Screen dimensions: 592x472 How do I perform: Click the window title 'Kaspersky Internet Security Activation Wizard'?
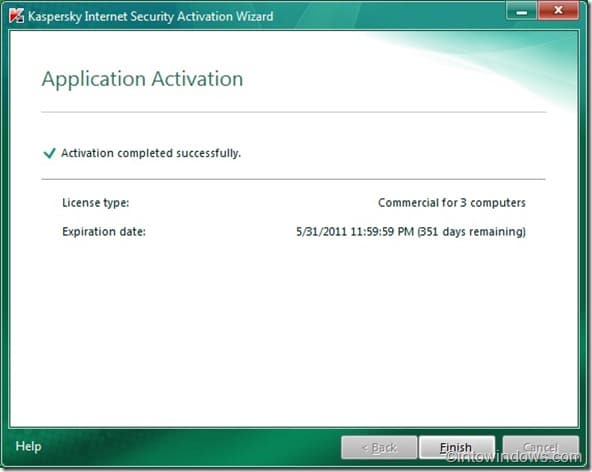(150, 17)
